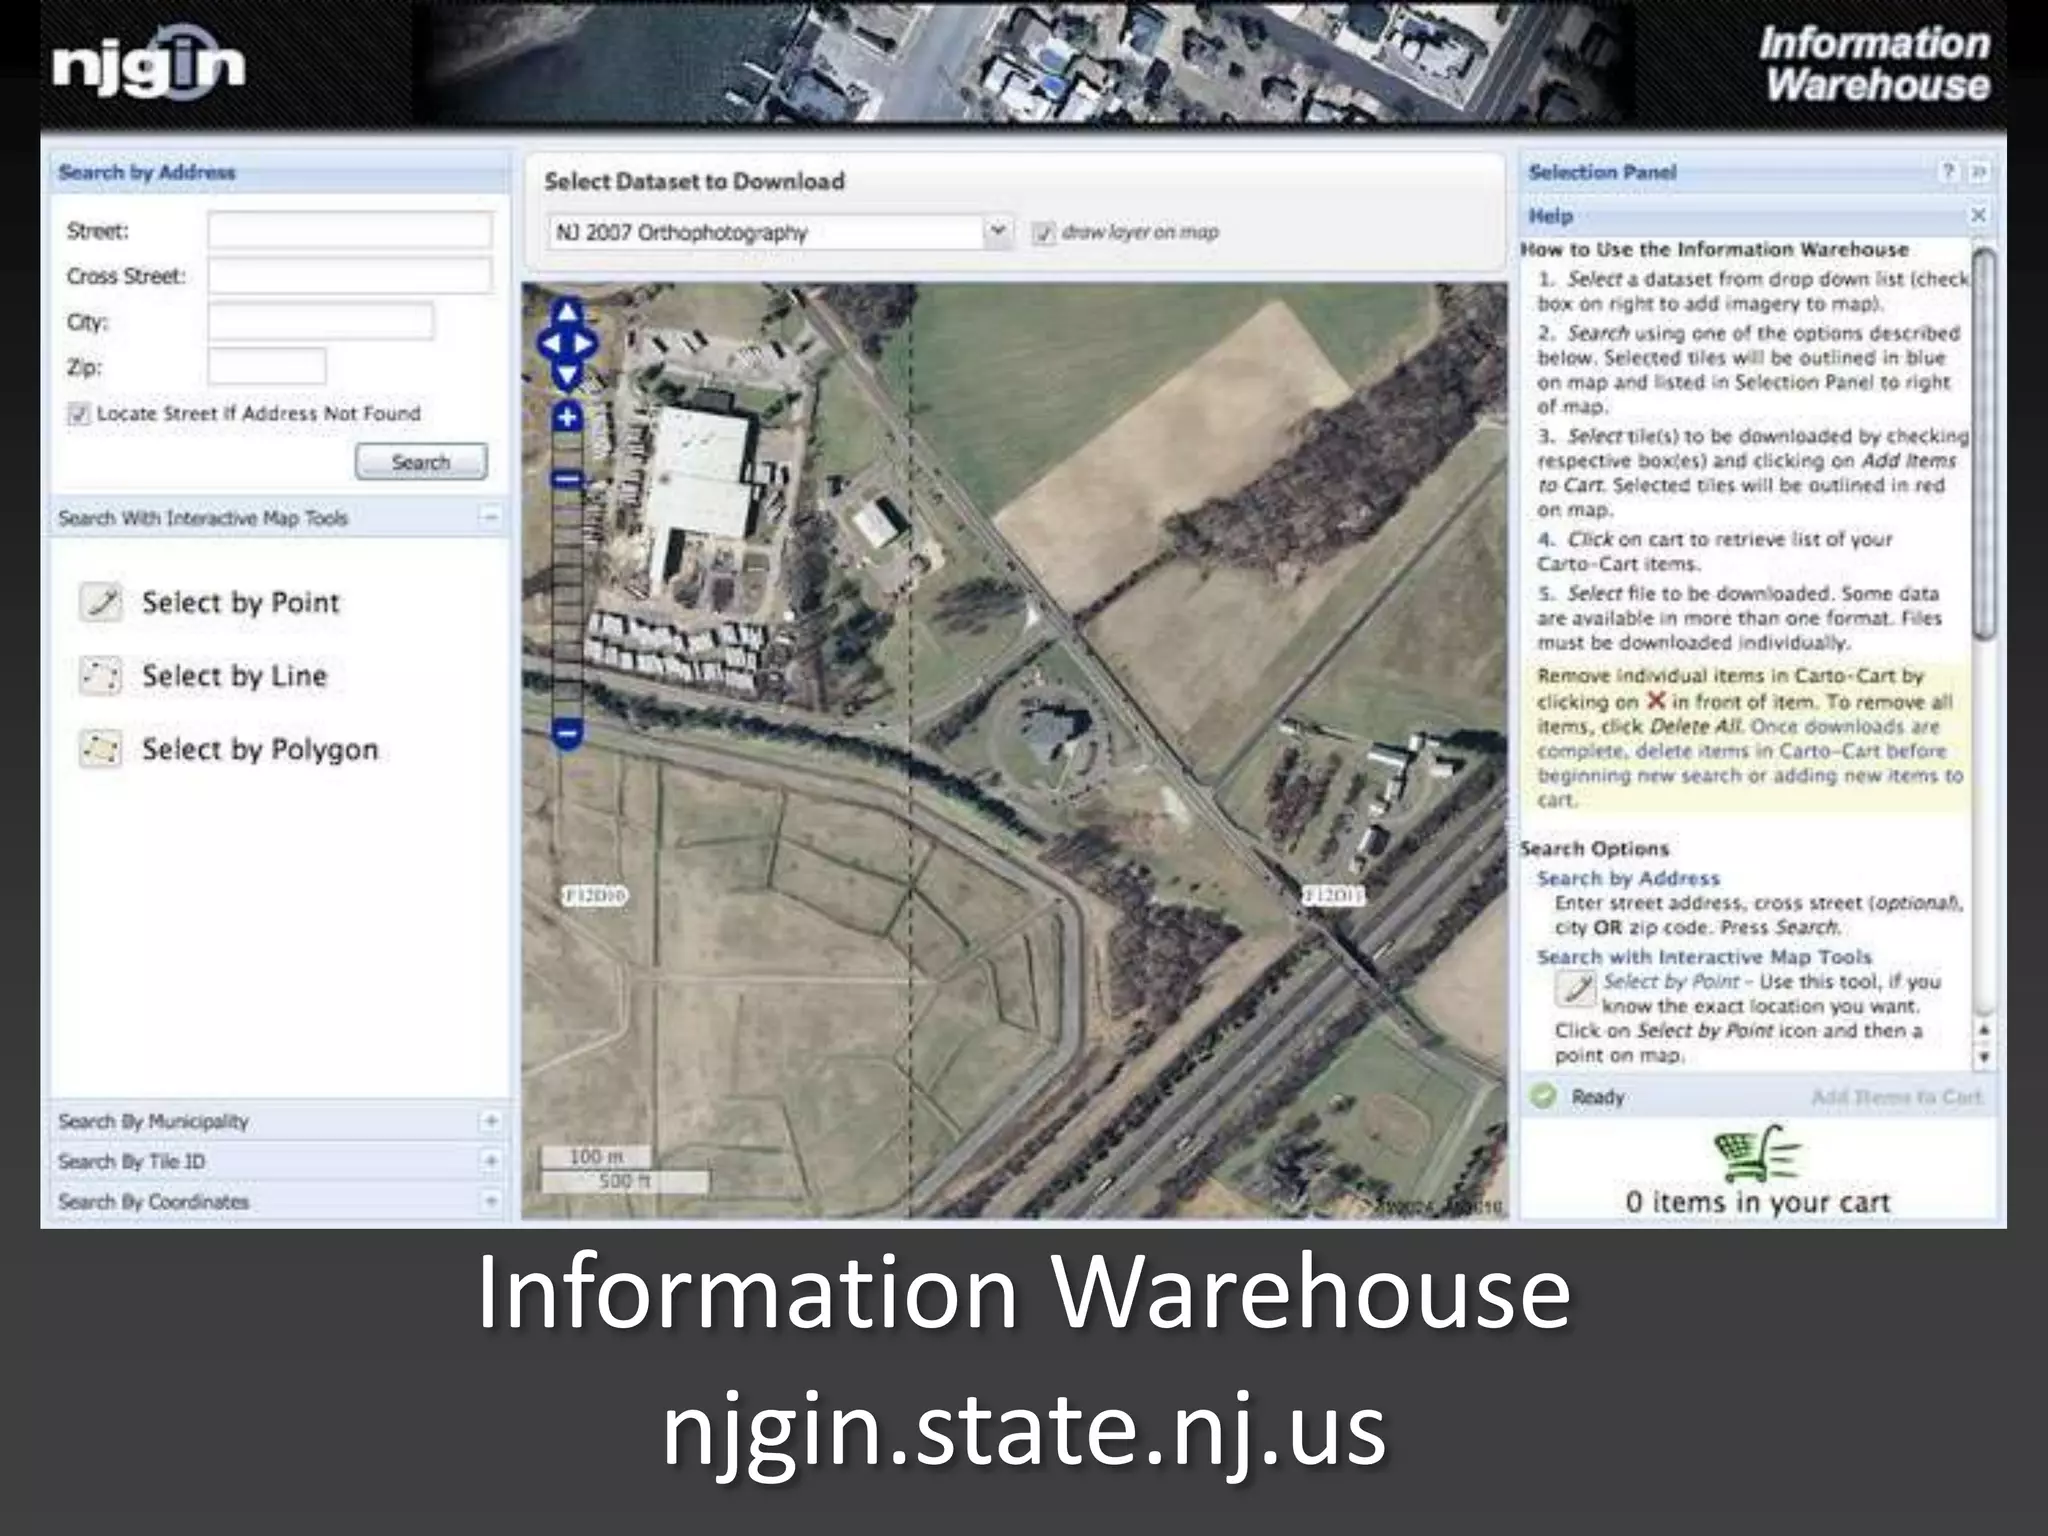Click Help panel scroll up arrow
This screenshot has height=1536, width=2048.
click(1985, 1030)
